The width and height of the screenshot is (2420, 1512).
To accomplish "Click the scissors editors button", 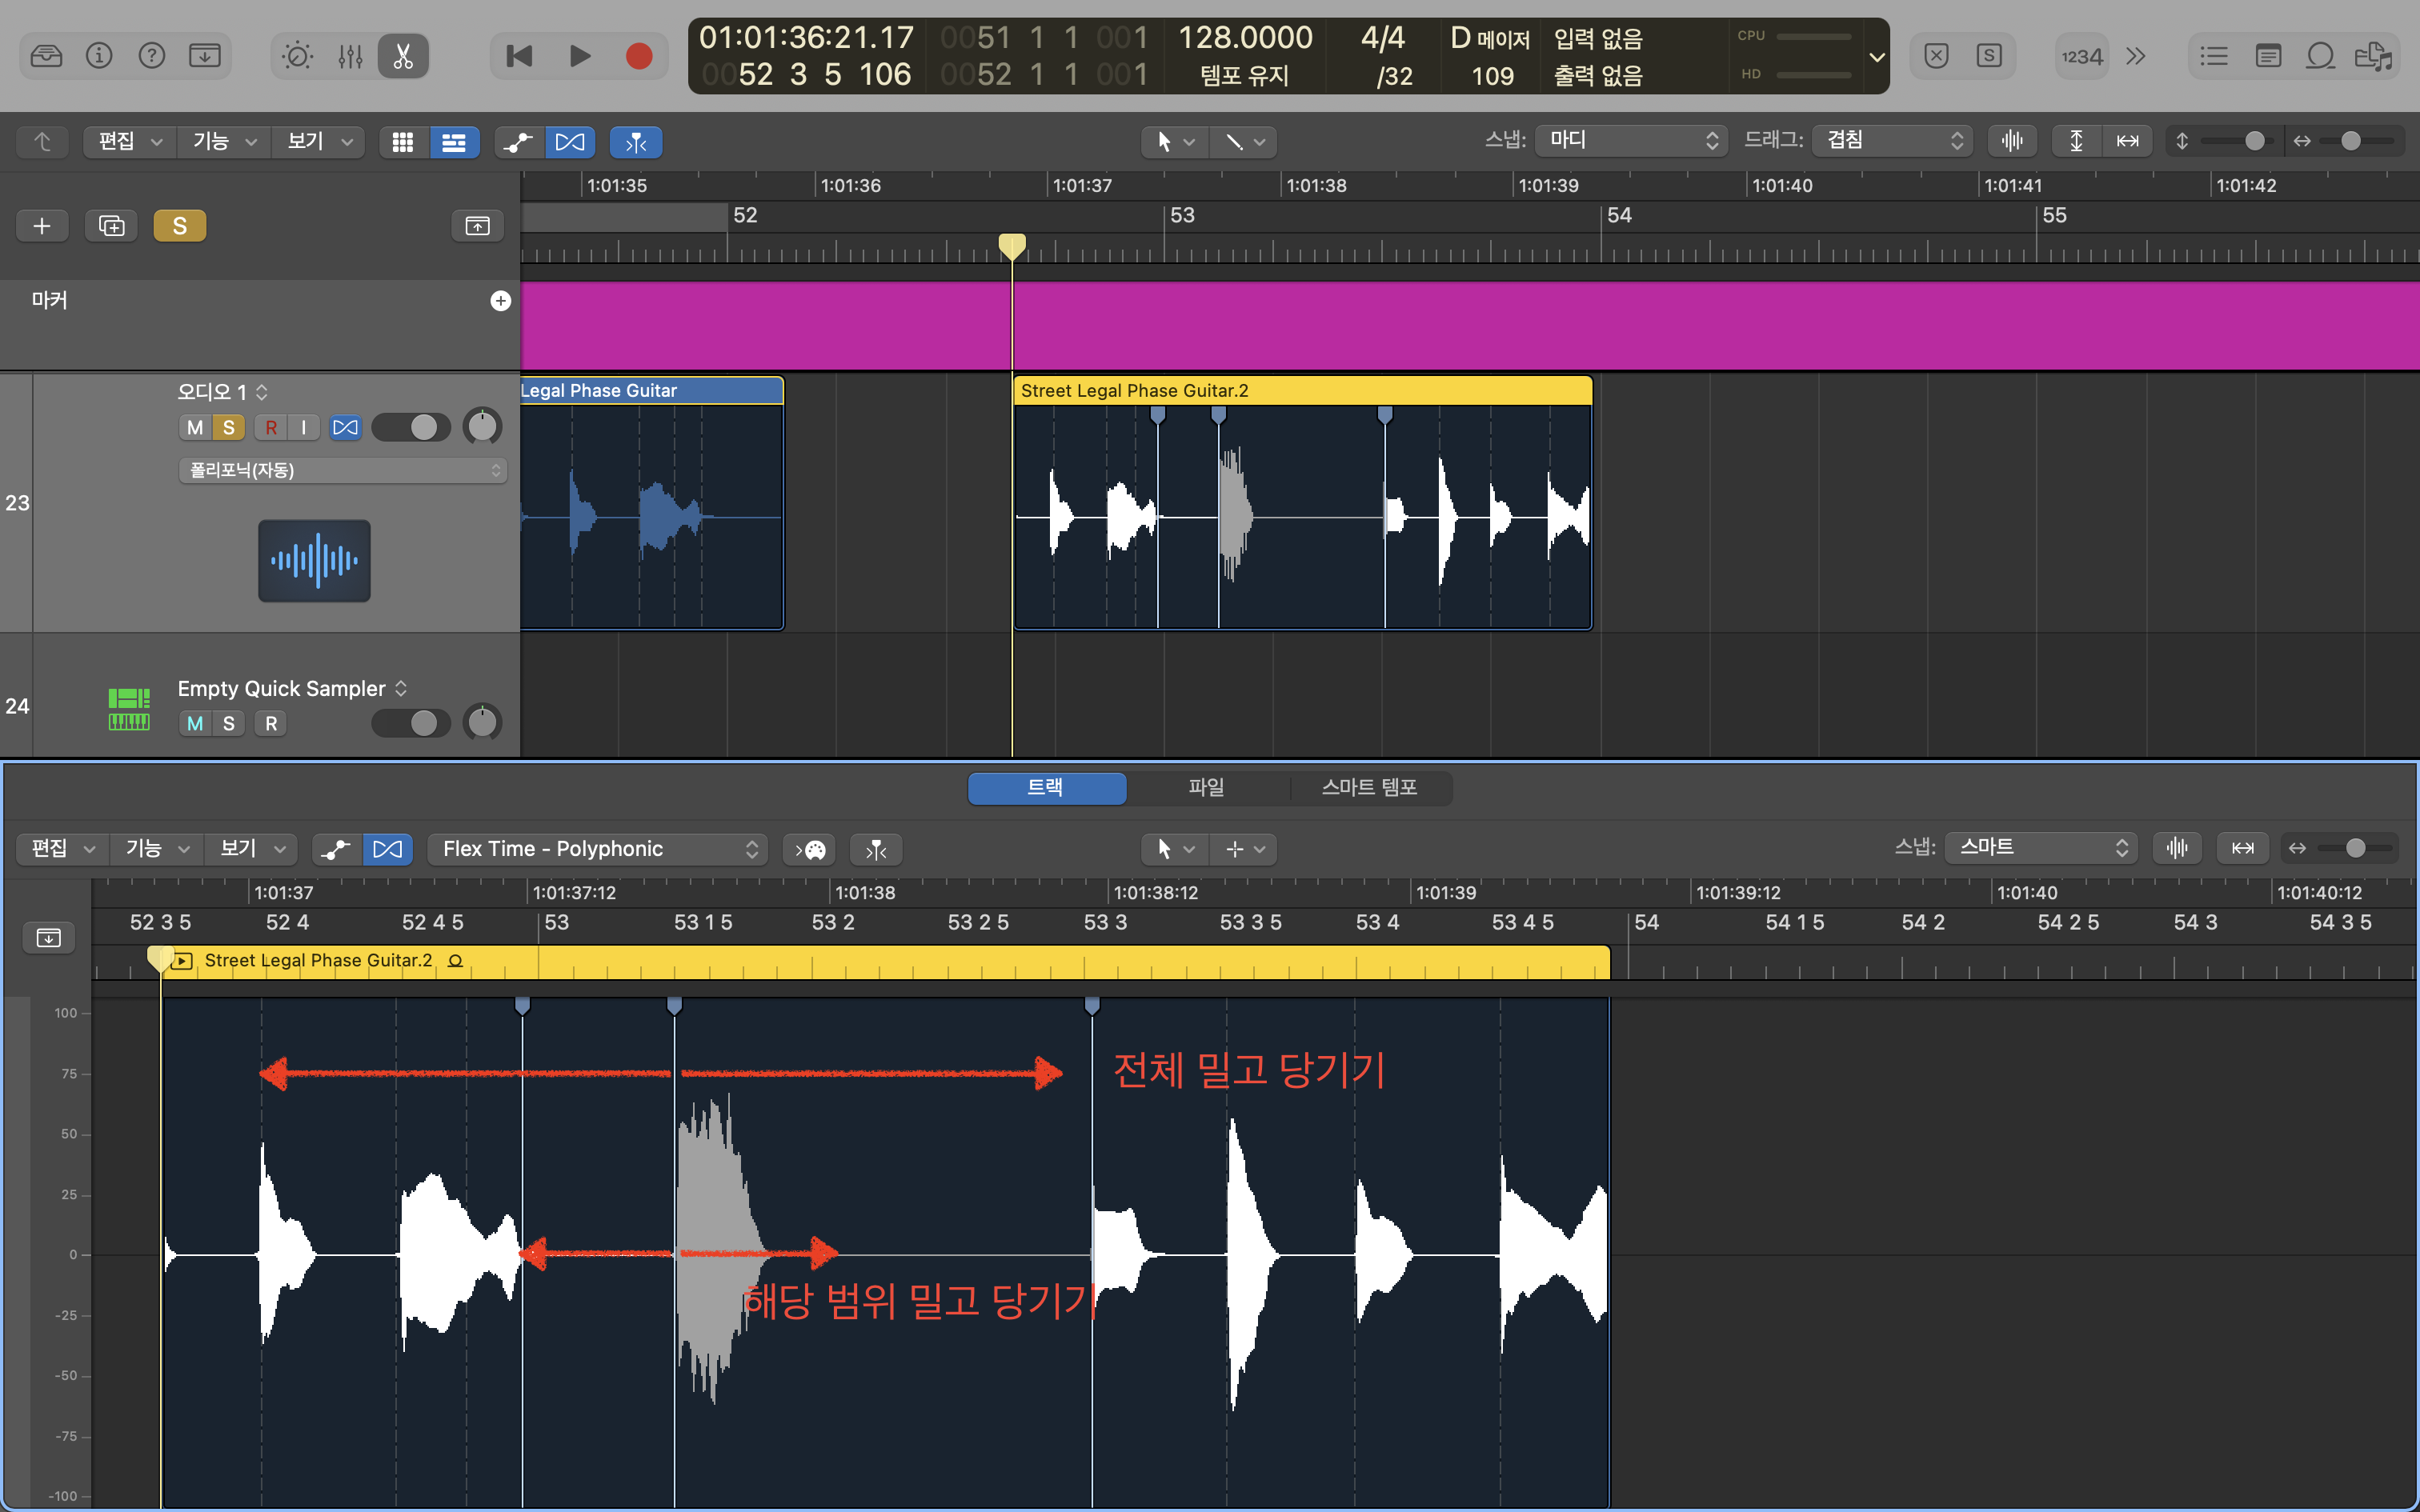I will (x=403, y=56).
